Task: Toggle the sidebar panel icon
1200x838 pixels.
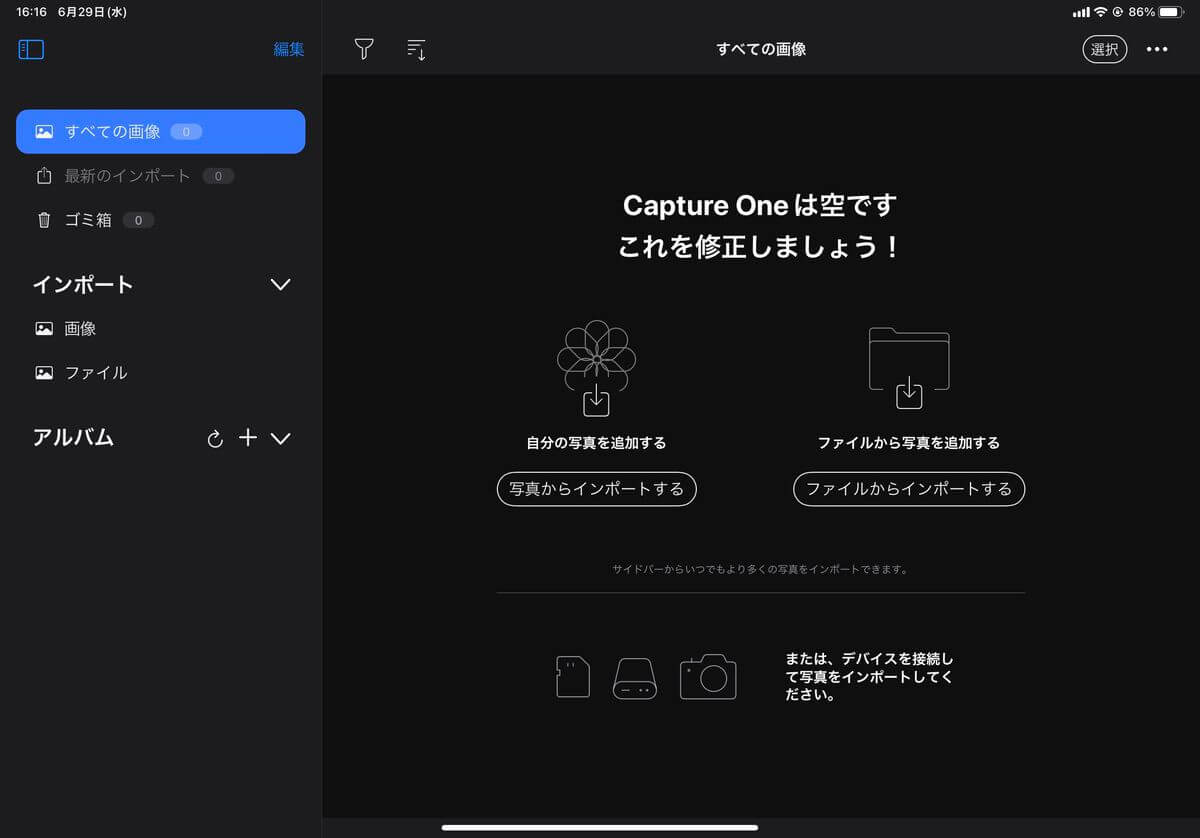Action: click(x=31, y=49)
